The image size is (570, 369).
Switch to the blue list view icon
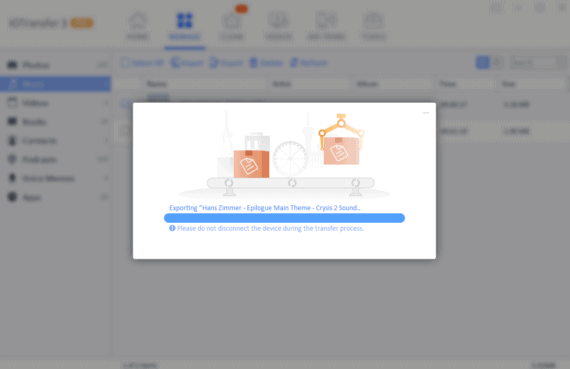[483, 63]
